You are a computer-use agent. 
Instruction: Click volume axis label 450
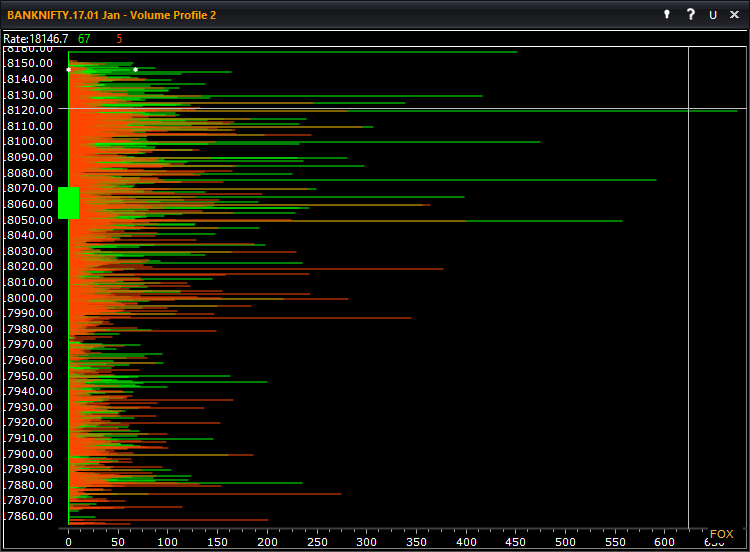[x=516, y=542]
